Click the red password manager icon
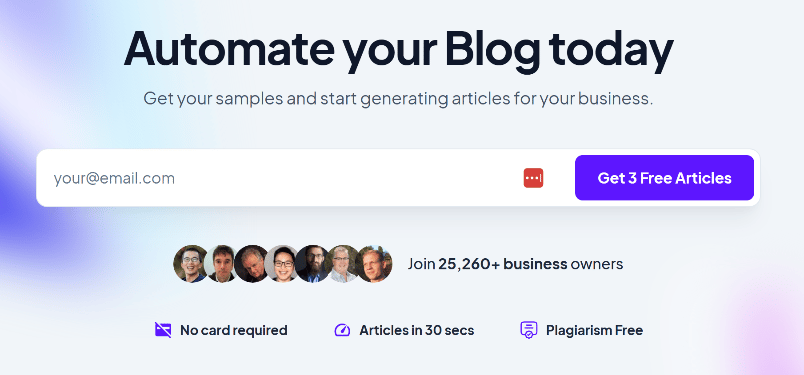 click(x=533, y=178)
